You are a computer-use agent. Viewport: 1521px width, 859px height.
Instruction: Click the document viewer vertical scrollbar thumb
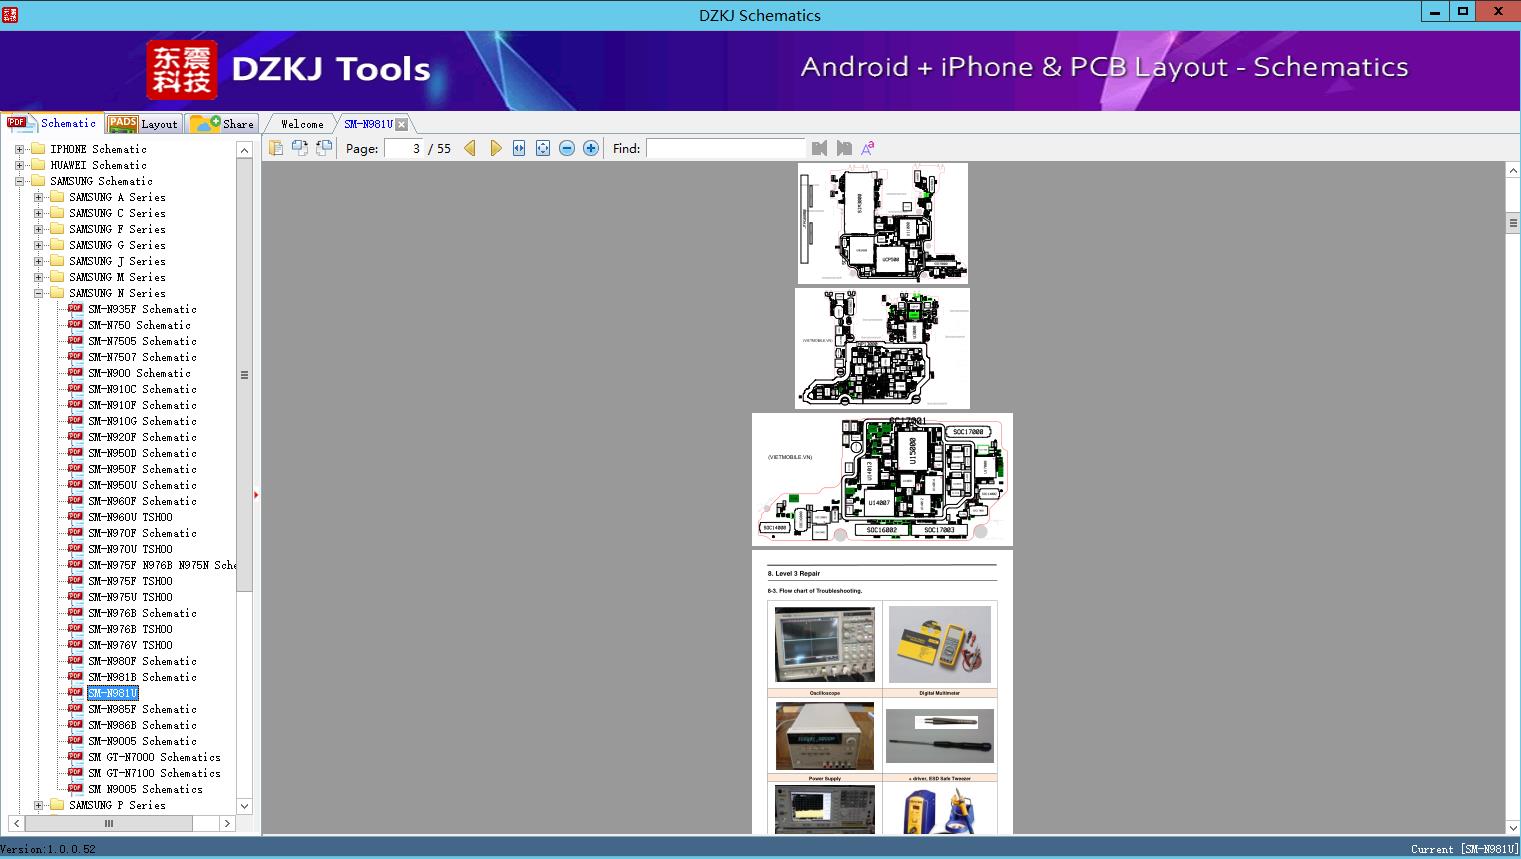(1513, 222)
